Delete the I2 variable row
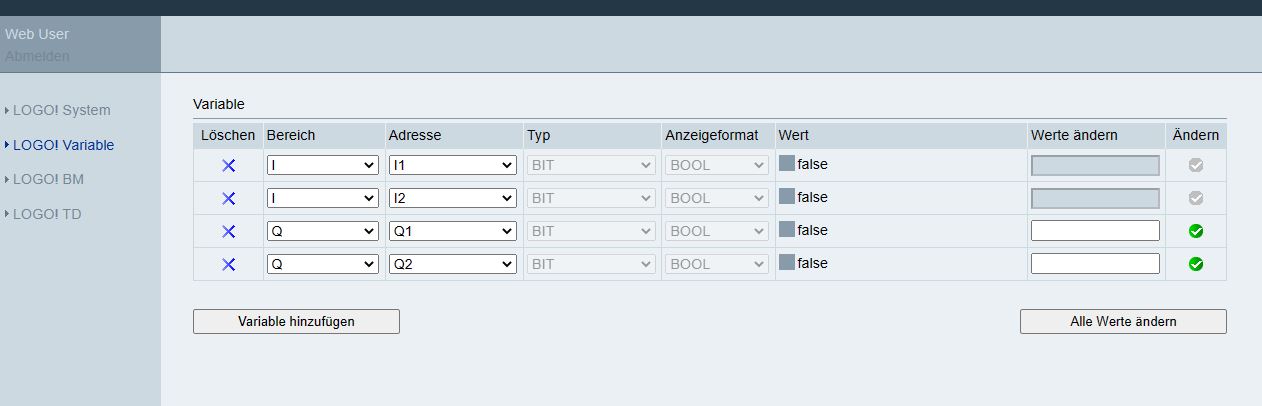This screenshot has width=1262, height=406. pos(228,199)
